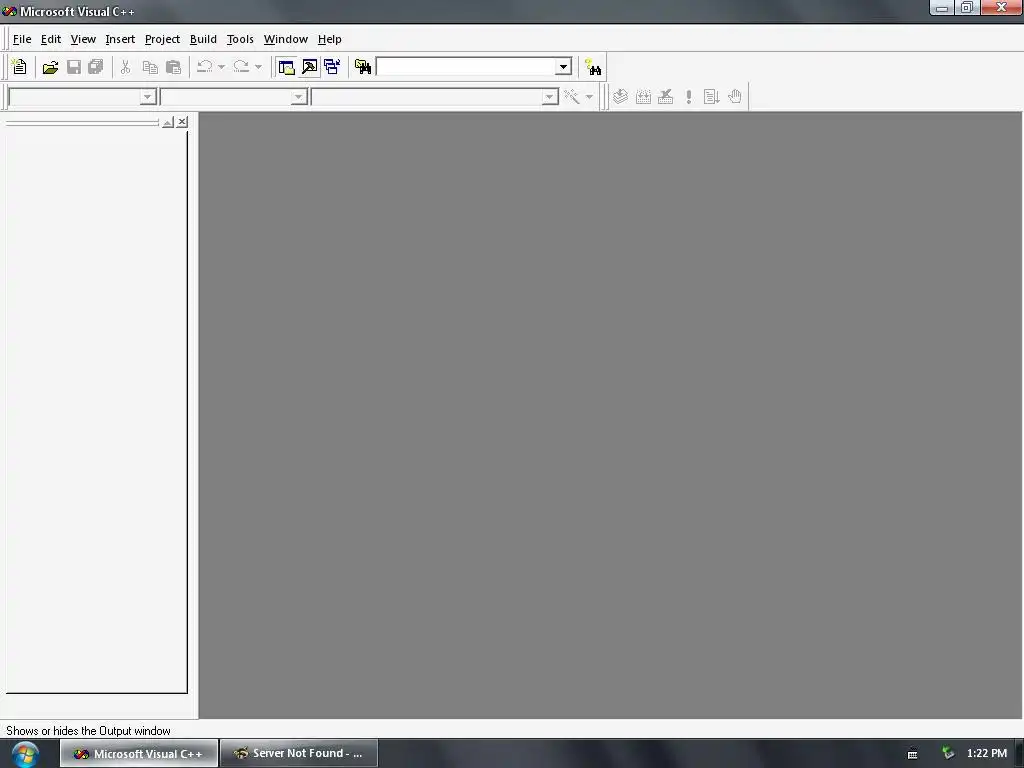Open the Undo history dropdown arrow
Image resolution: width=1024 pixels, height=768 pixels.
point(221,67)
